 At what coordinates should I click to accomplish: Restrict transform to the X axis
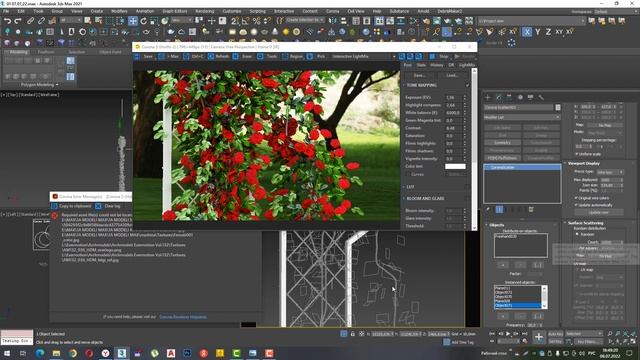[x=527, y=32]
